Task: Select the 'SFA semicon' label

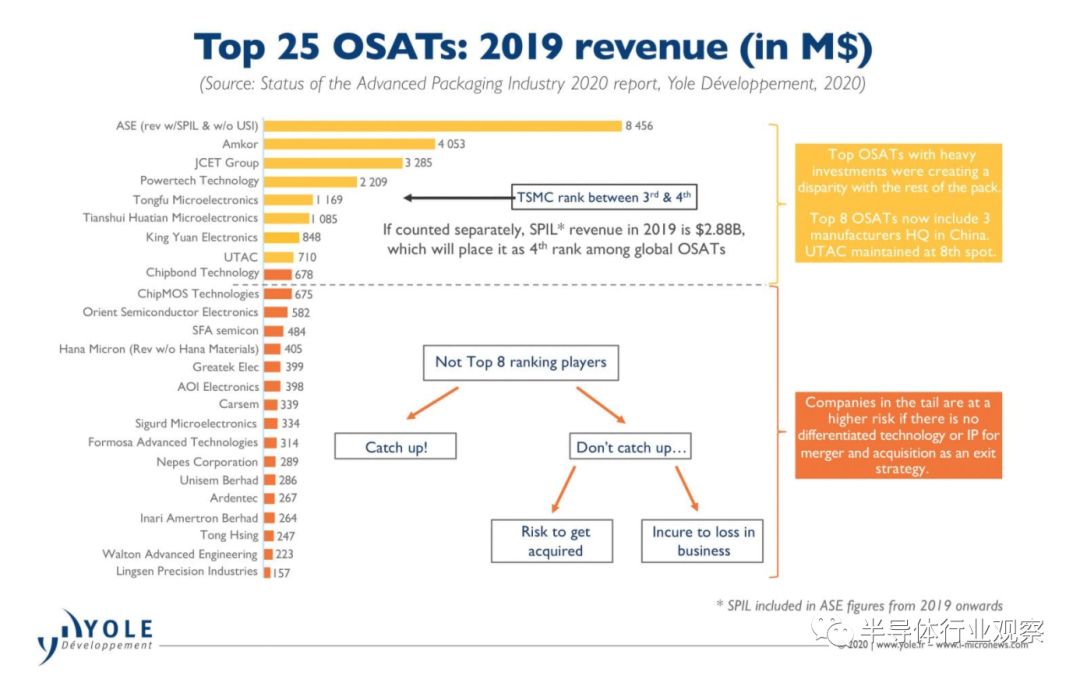Action: click(x=225, y=331)
